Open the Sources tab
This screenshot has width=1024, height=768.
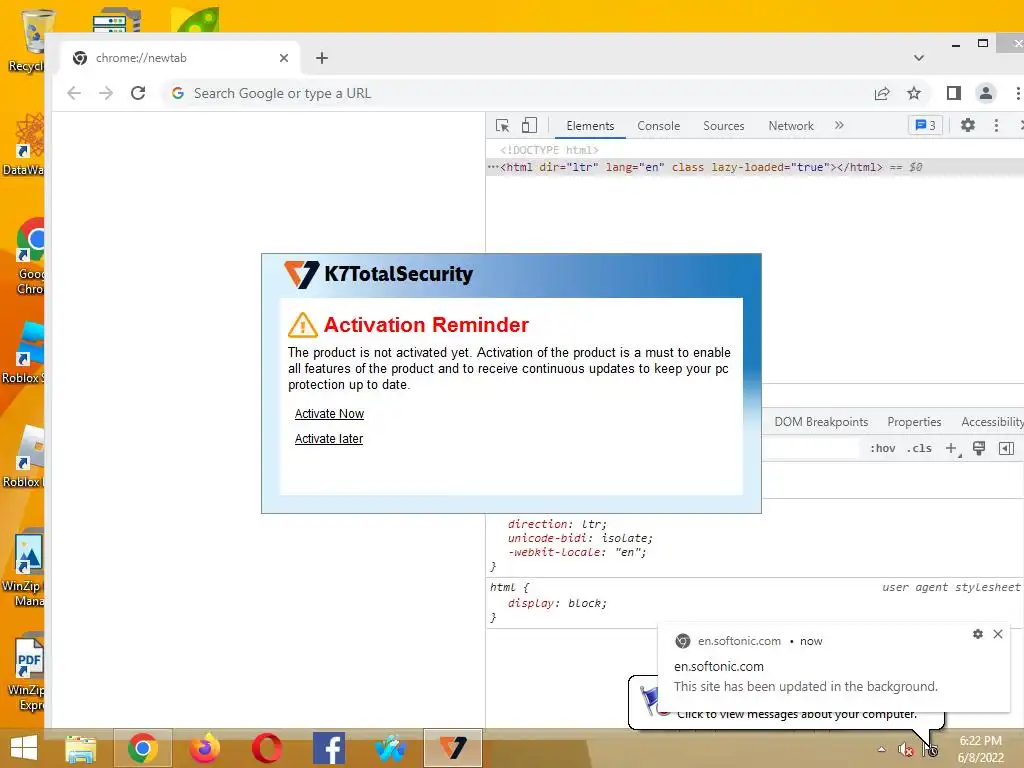724,126
